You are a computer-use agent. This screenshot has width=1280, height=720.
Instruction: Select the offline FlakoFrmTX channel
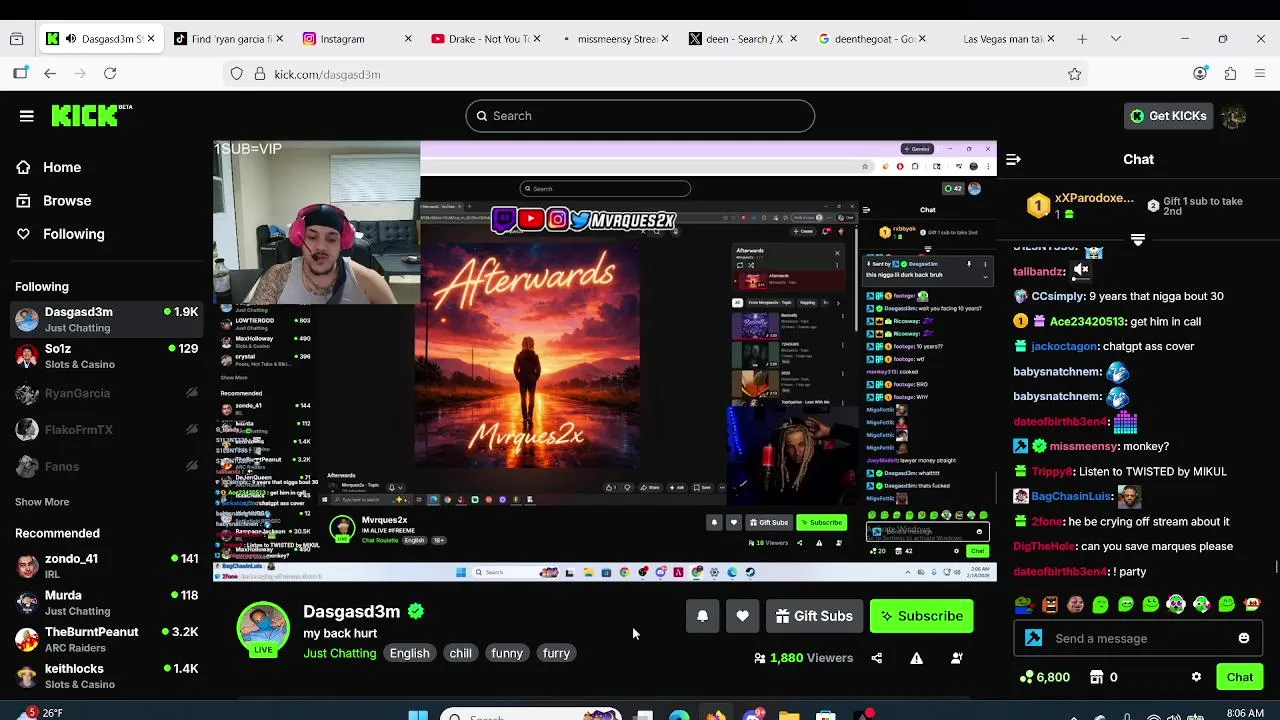[x=107, y=430]
